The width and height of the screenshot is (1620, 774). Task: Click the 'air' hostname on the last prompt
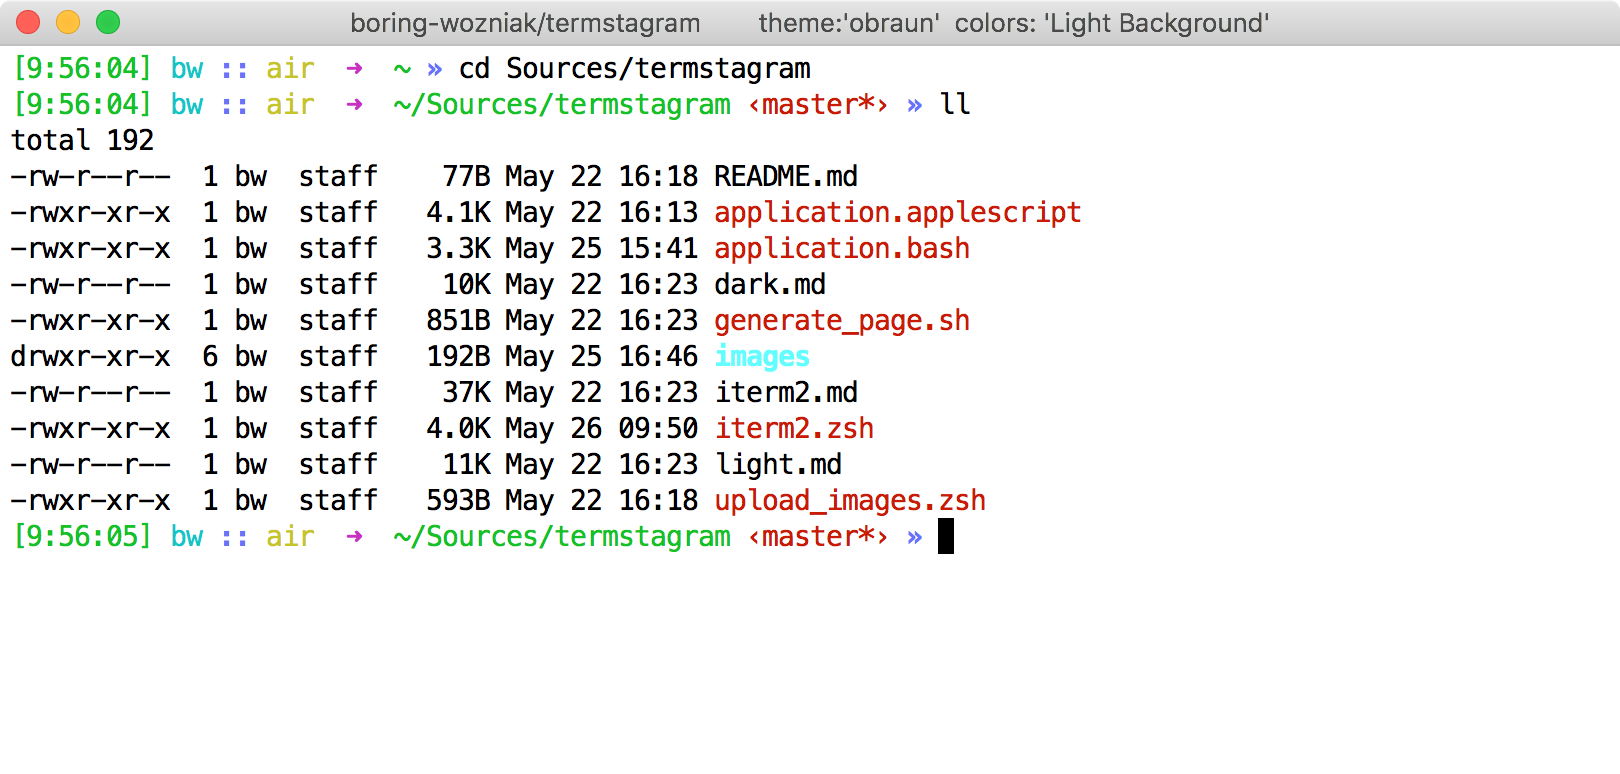pos(290,536)
